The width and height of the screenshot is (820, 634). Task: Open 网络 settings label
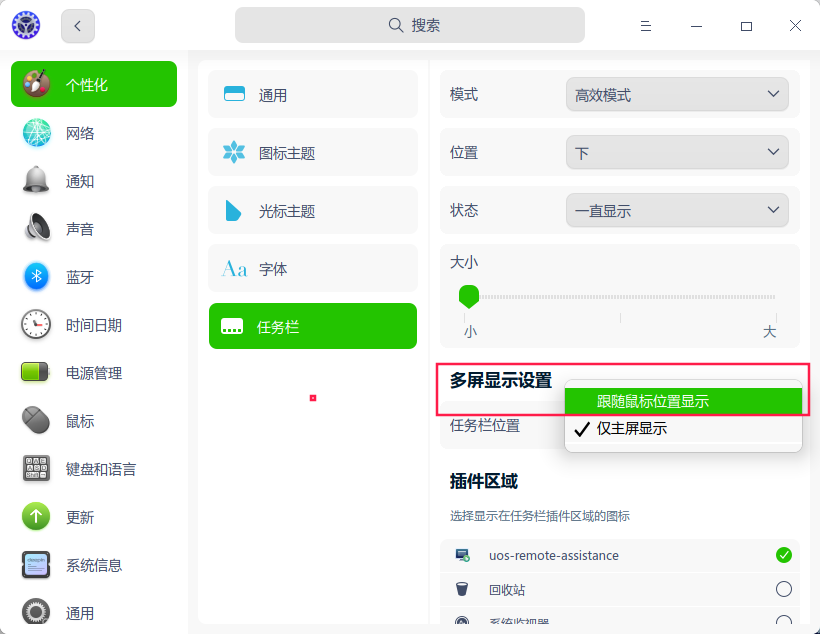point(80,133)
